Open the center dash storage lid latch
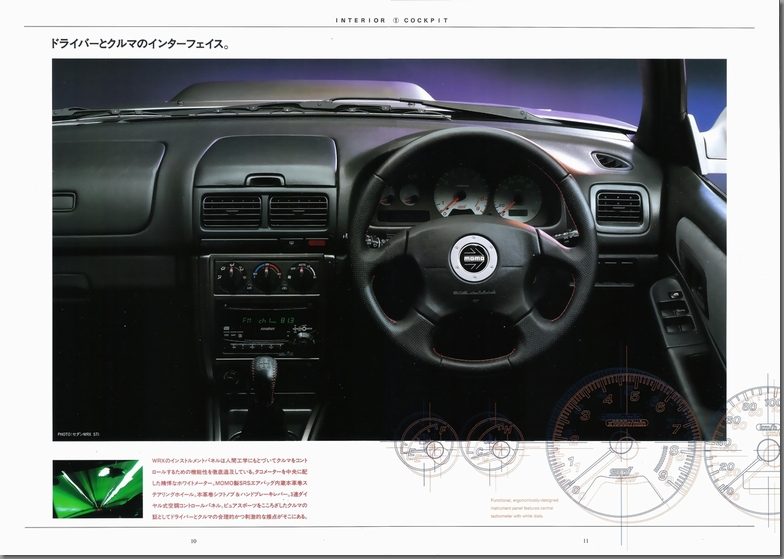Viewport: 784px width, 559px height. coord(264,181)
